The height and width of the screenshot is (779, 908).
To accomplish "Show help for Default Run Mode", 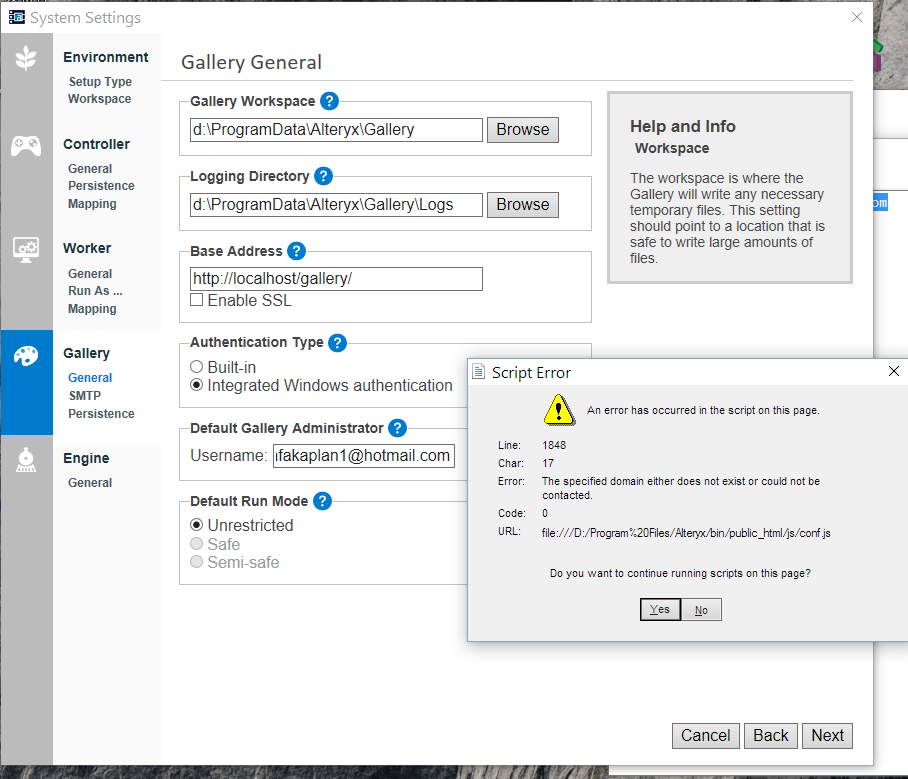I will click(323, 502).
